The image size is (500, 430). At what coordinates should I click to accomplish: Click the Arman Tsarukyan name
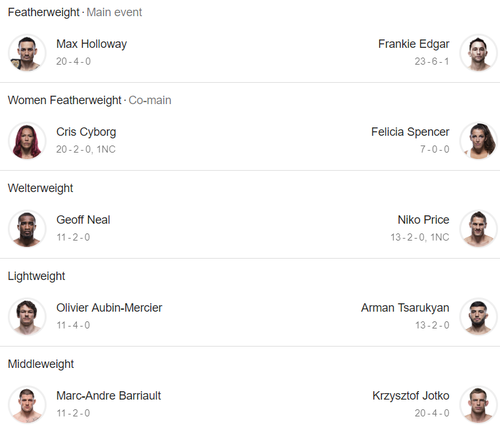click(405, 308)
